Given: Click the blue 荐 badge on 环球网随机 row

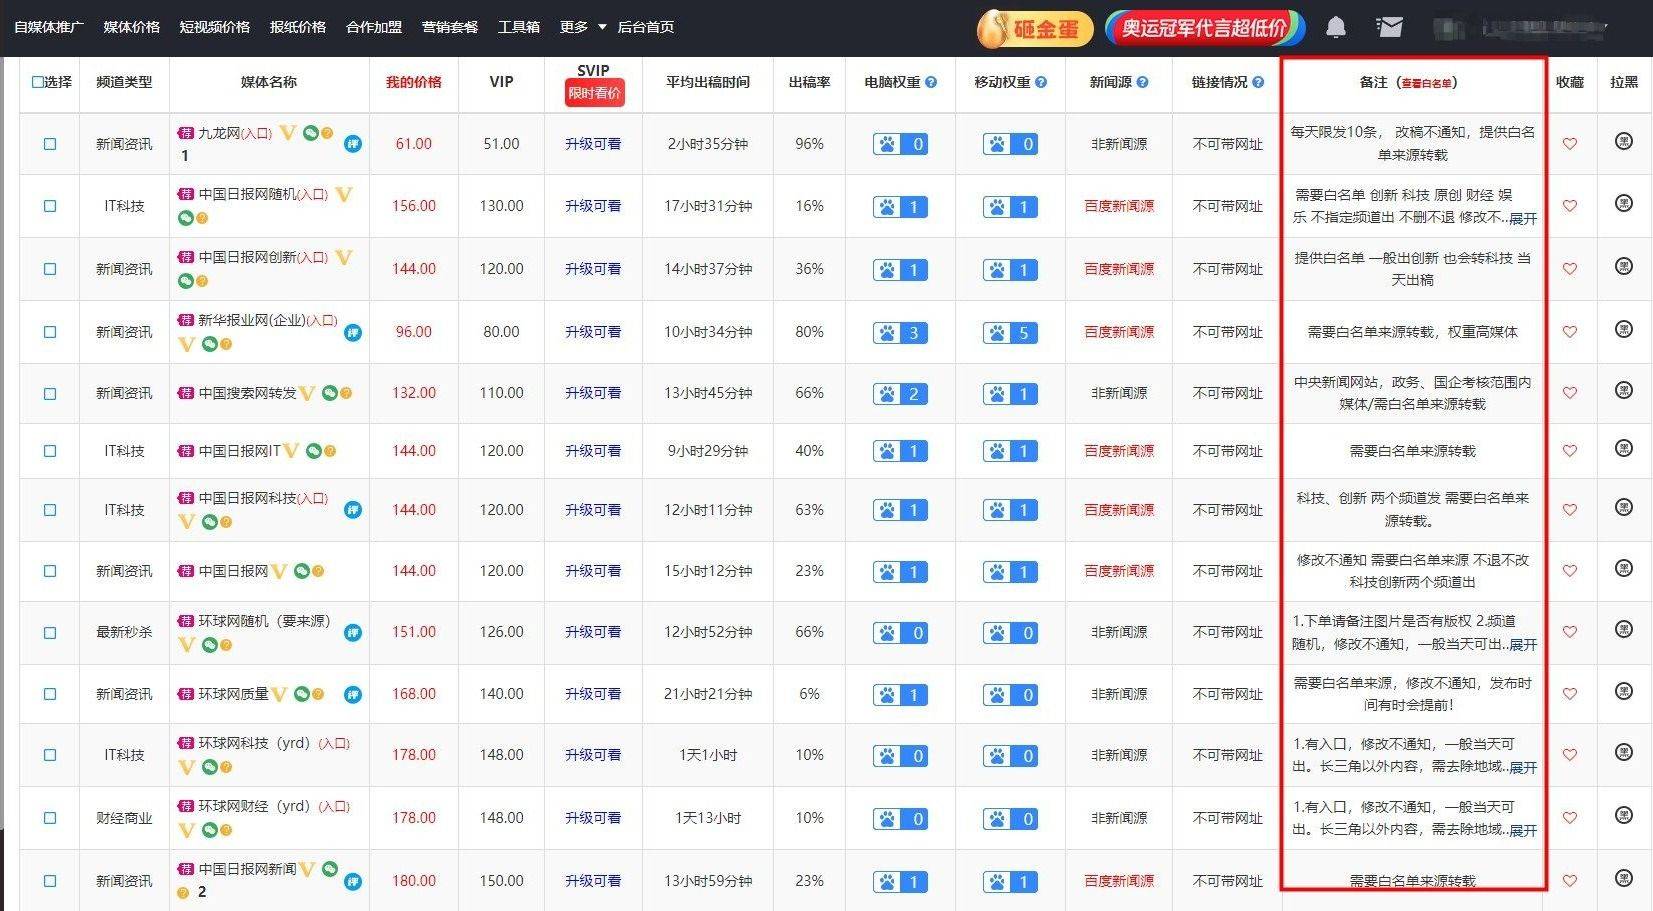Looking at the screenshot, I should tap(353, 632).
